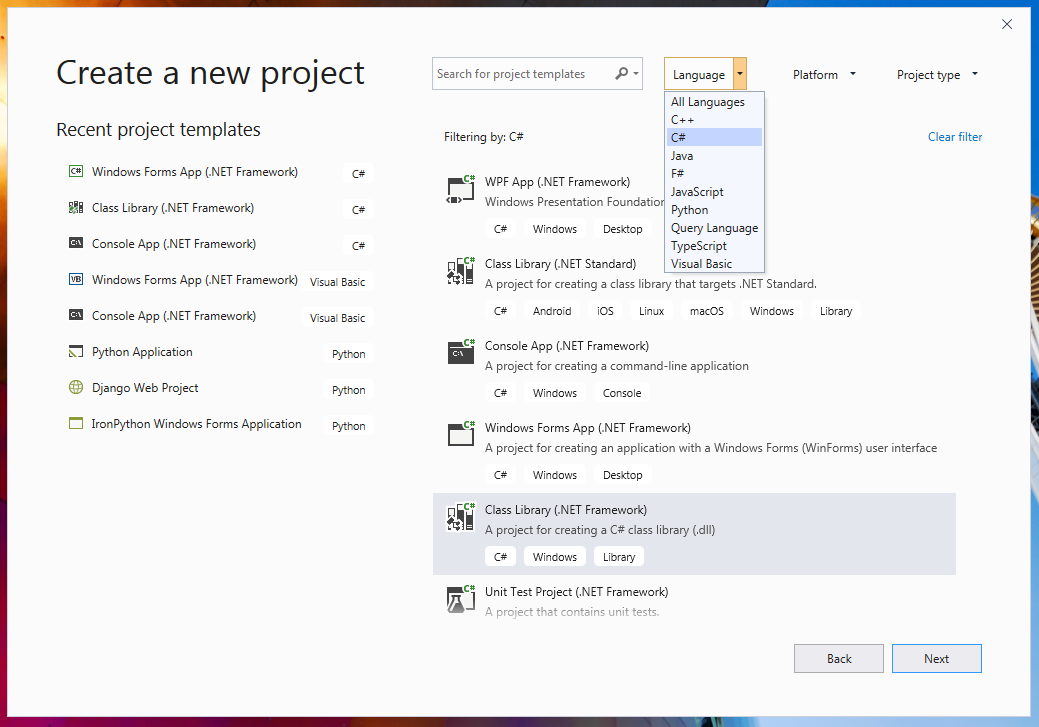Choose JavaScript from the language list

pos(714,192)
